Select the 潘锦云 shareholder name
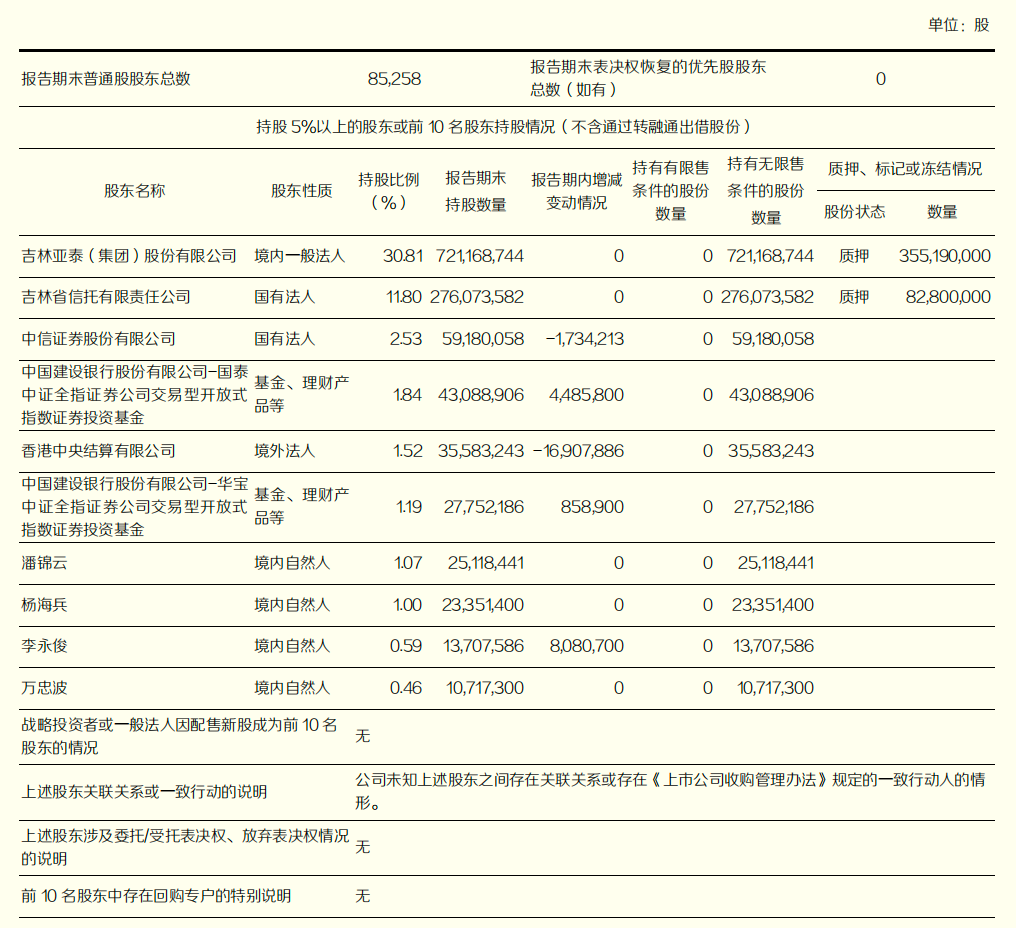 (x=44, y=563)
